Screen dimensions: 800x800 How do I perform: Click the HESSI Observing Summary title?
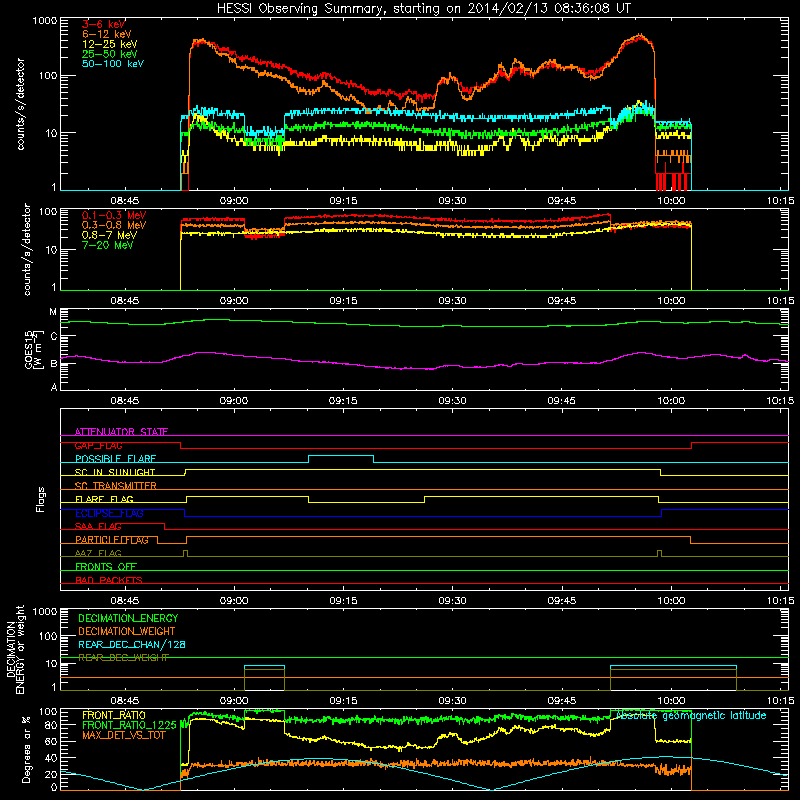pyautogui.click(x=423, y=8)
